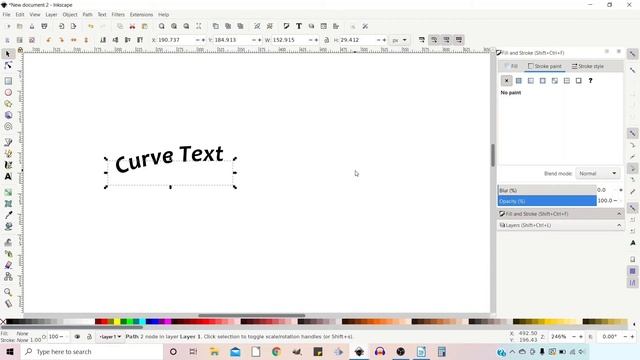Open Chrome from taskbar
This screenshot has width=640, height=360.
pos(276,351)
